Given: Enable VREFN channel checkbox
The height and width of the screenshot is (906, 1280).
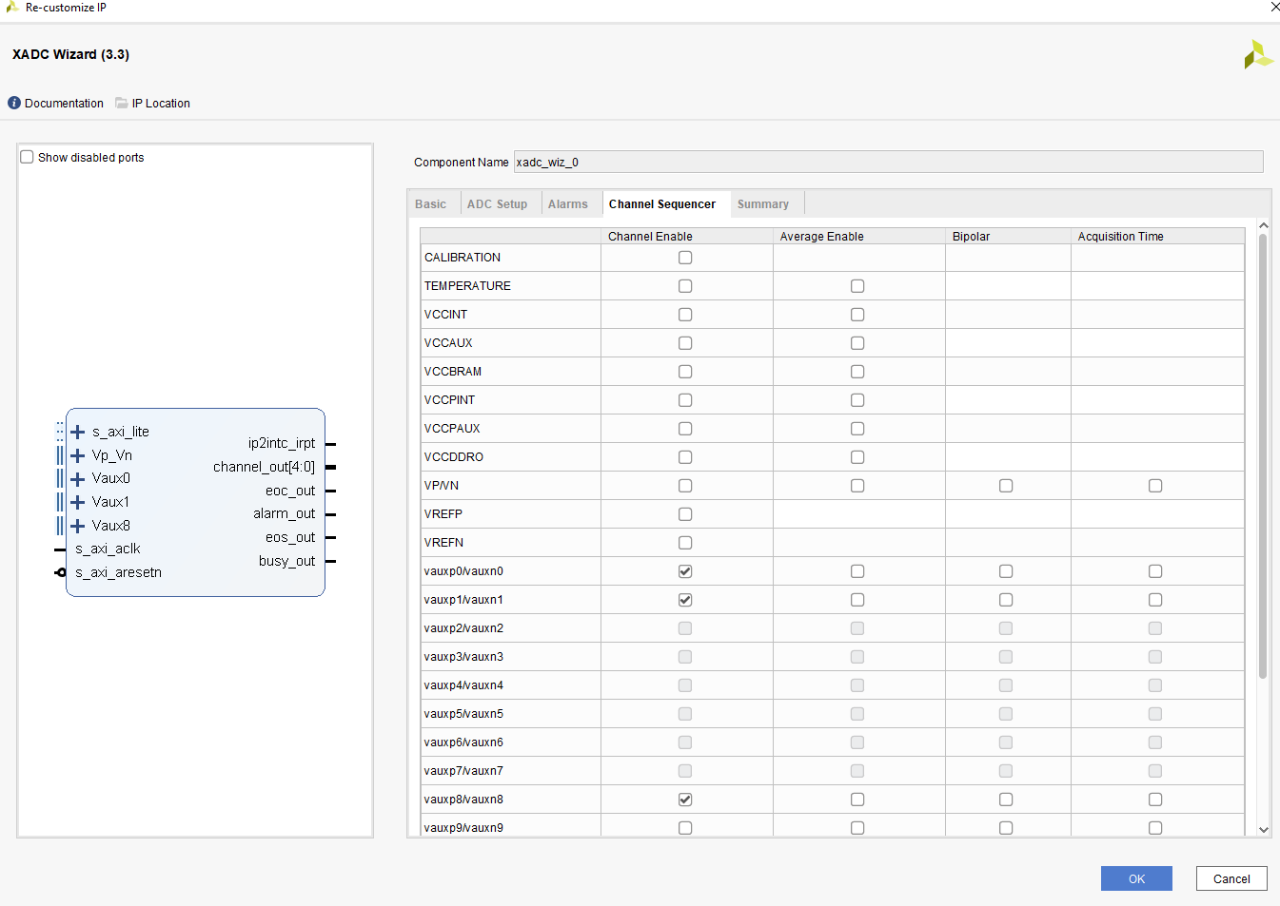Looking at the screenshot, I should pos(685,543).
